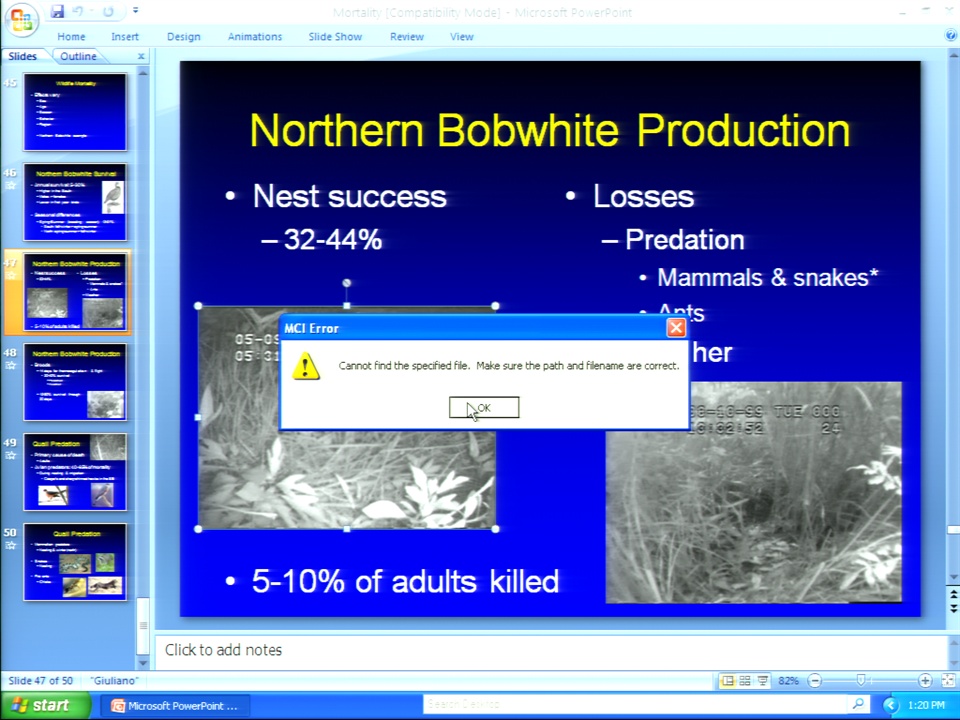Click the editing area scrollbar up arrow
The height and width of the screenshot is (720, 960).
click(953, 55)
